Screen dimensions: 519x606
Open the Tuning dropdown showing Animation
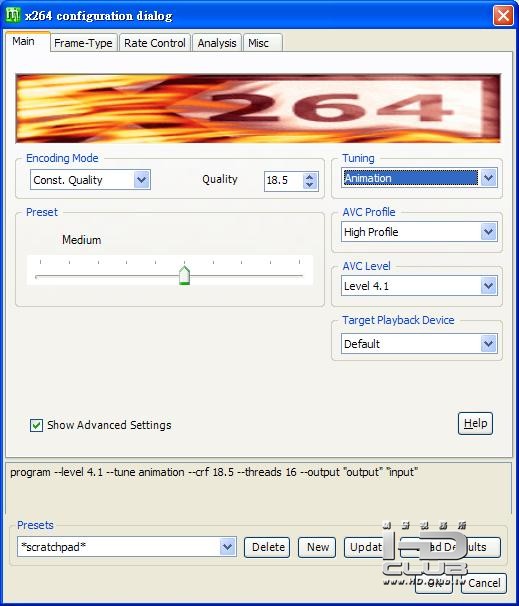[419, 178]
